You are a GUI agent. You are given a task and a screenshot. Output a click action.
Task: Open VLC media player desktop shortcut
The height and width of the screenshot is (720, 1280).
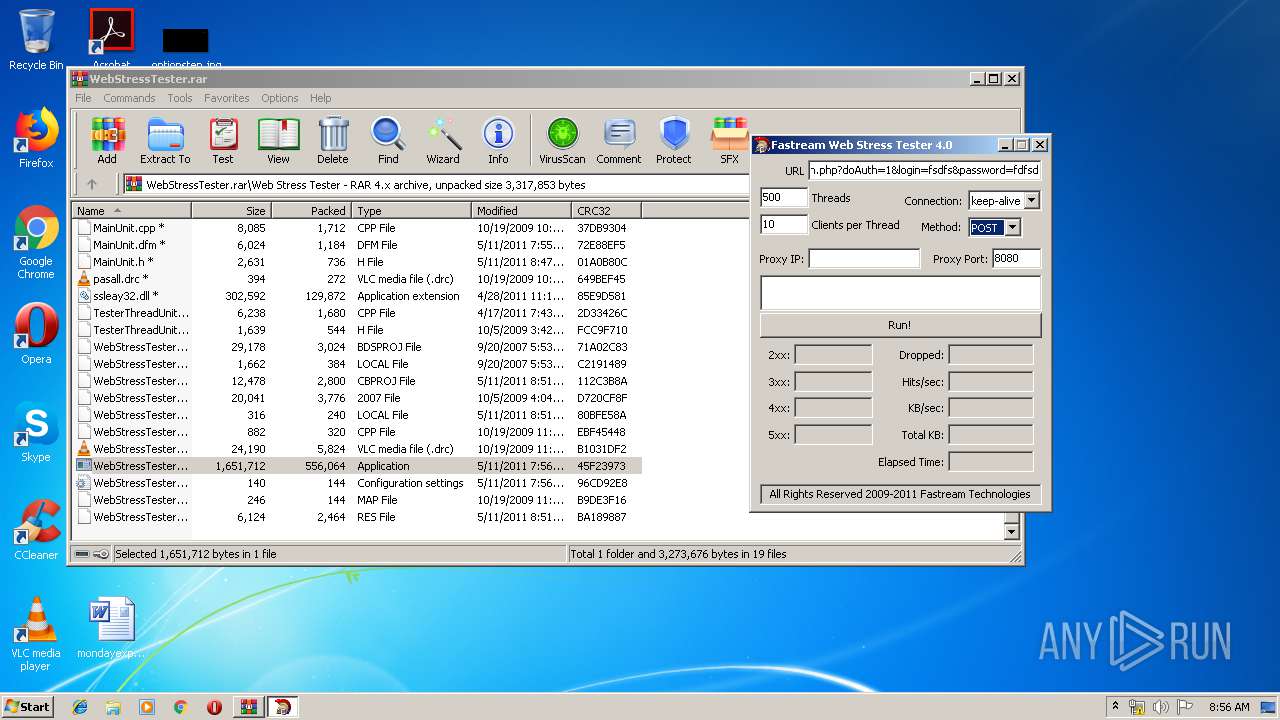coord(36,635)
